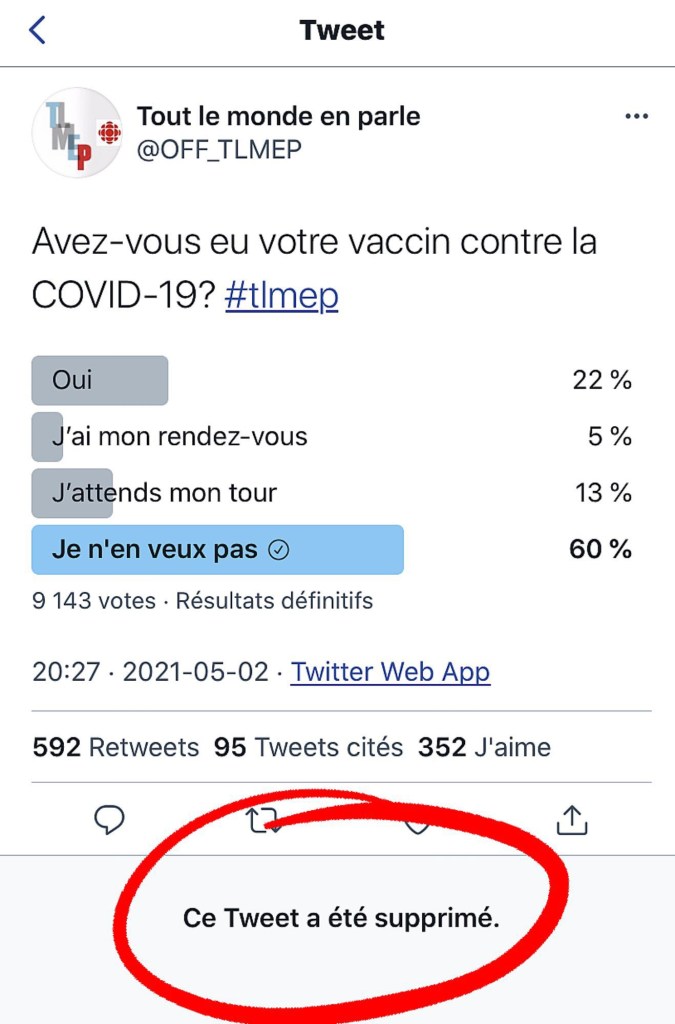The image size is (675, 1024).
Task: Tap the Tout le monde en parle name
Action: [x=278, y=116]
